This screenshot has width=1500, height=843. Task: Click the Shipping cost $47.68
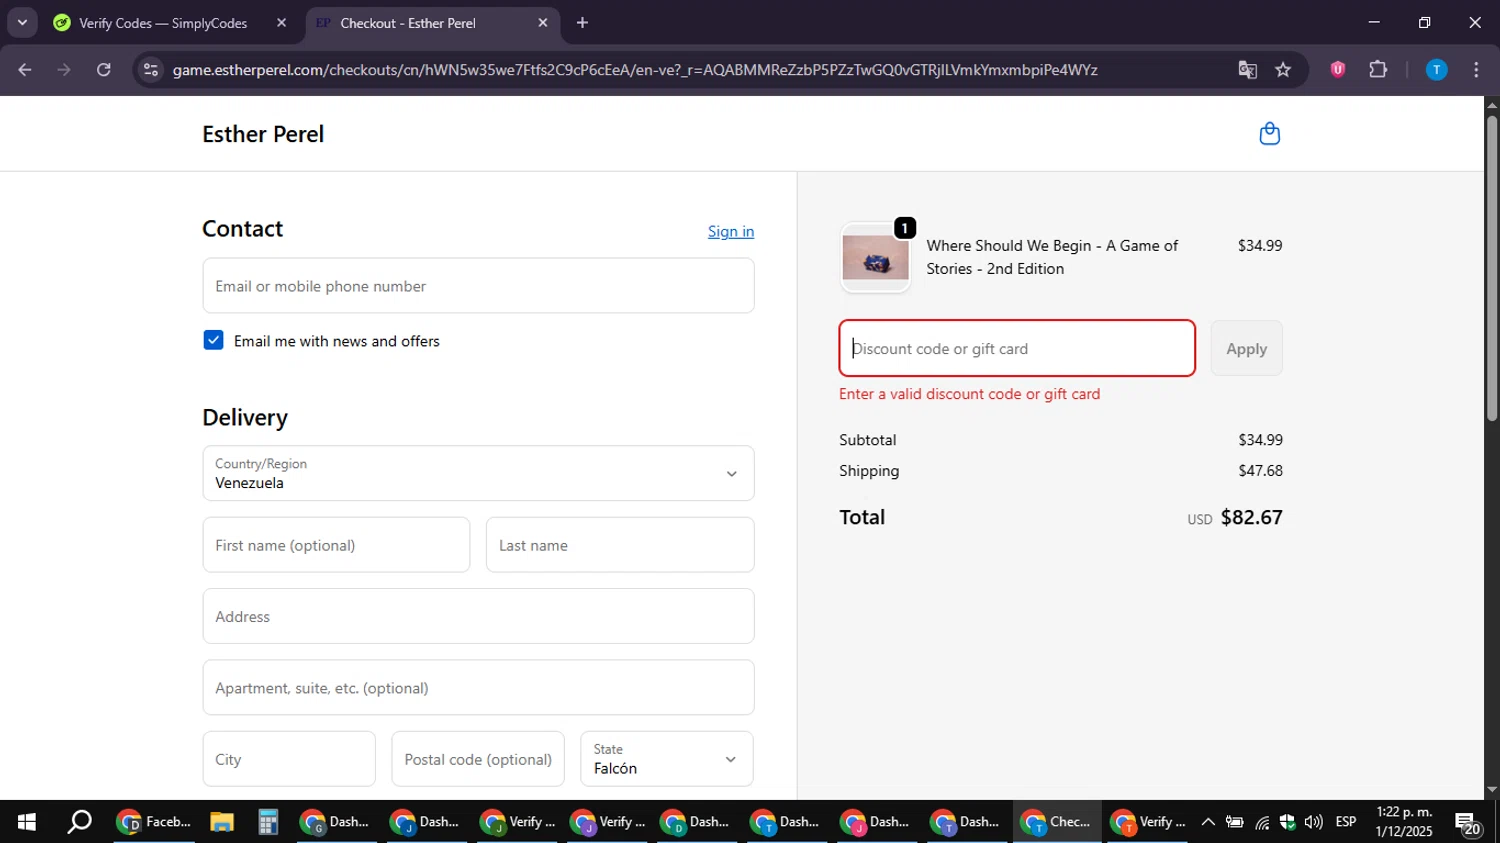pyautogui.click(x=1260, y=471)
